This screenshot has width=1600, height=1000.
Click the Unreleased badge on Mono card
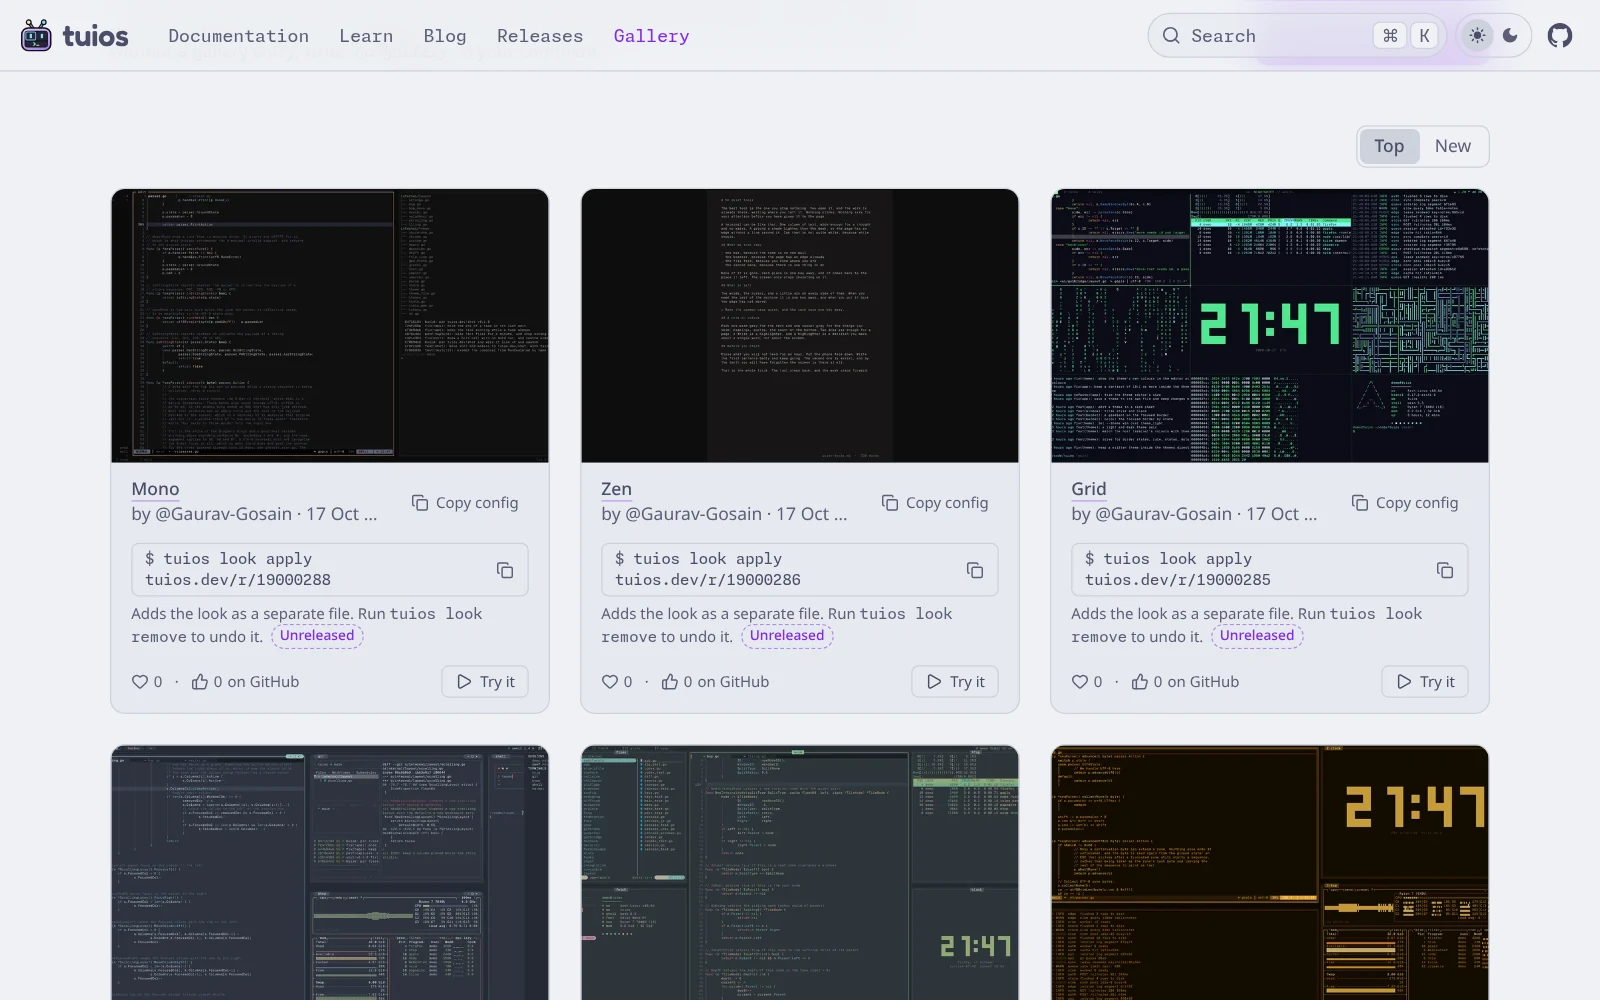tap(317, 636)
